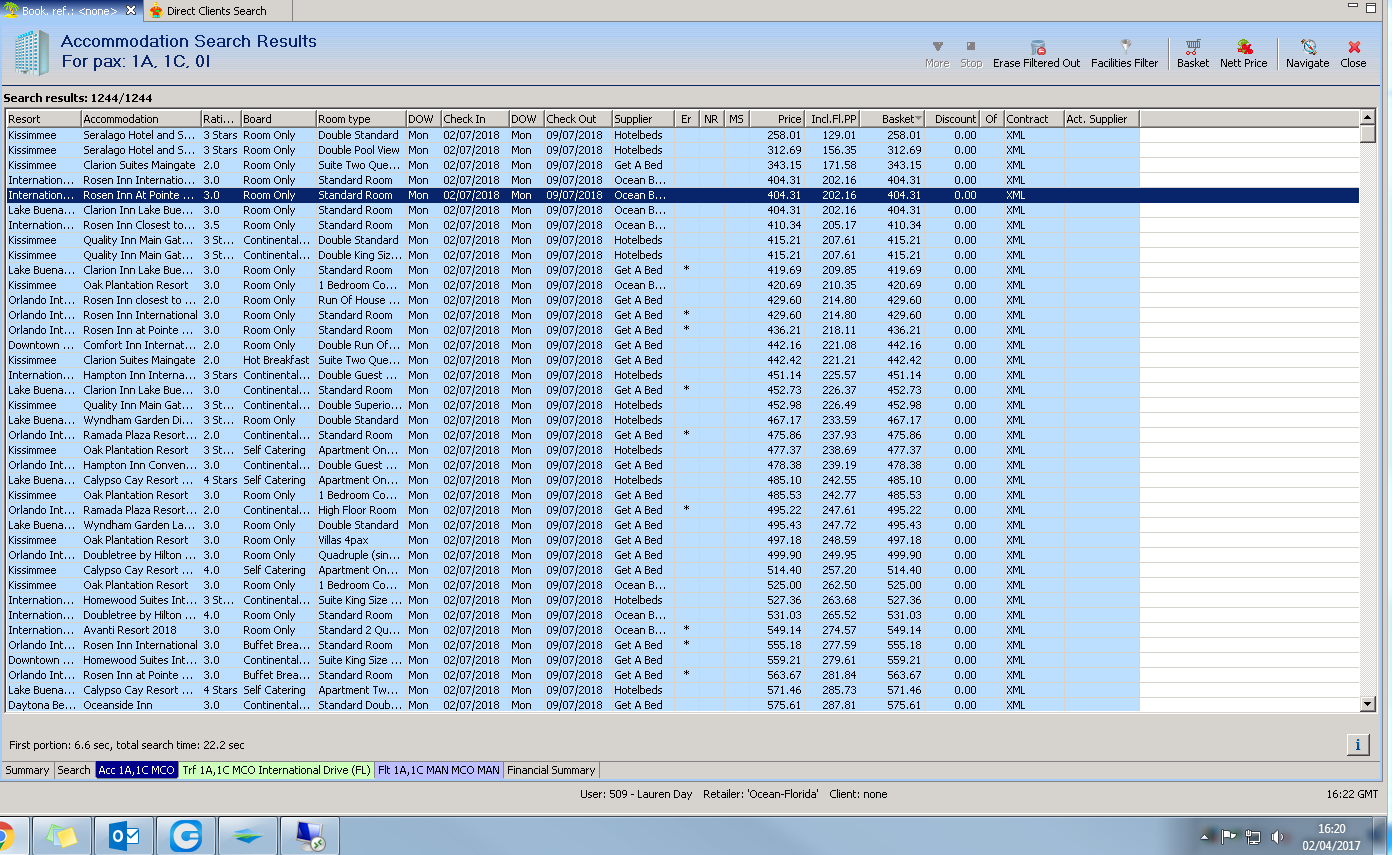Sort by Accommodation column header
This screenshot has width=1392, height=855.
pos(141,119)
